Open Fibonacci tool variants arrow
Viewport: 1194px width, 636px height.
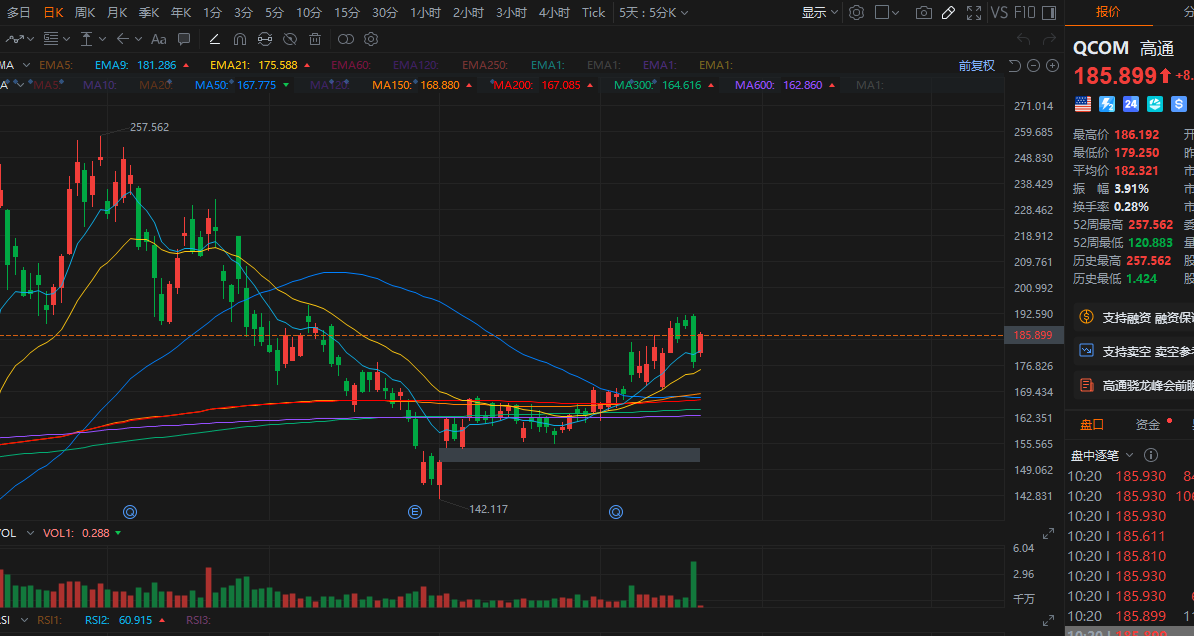click(66, 39)
